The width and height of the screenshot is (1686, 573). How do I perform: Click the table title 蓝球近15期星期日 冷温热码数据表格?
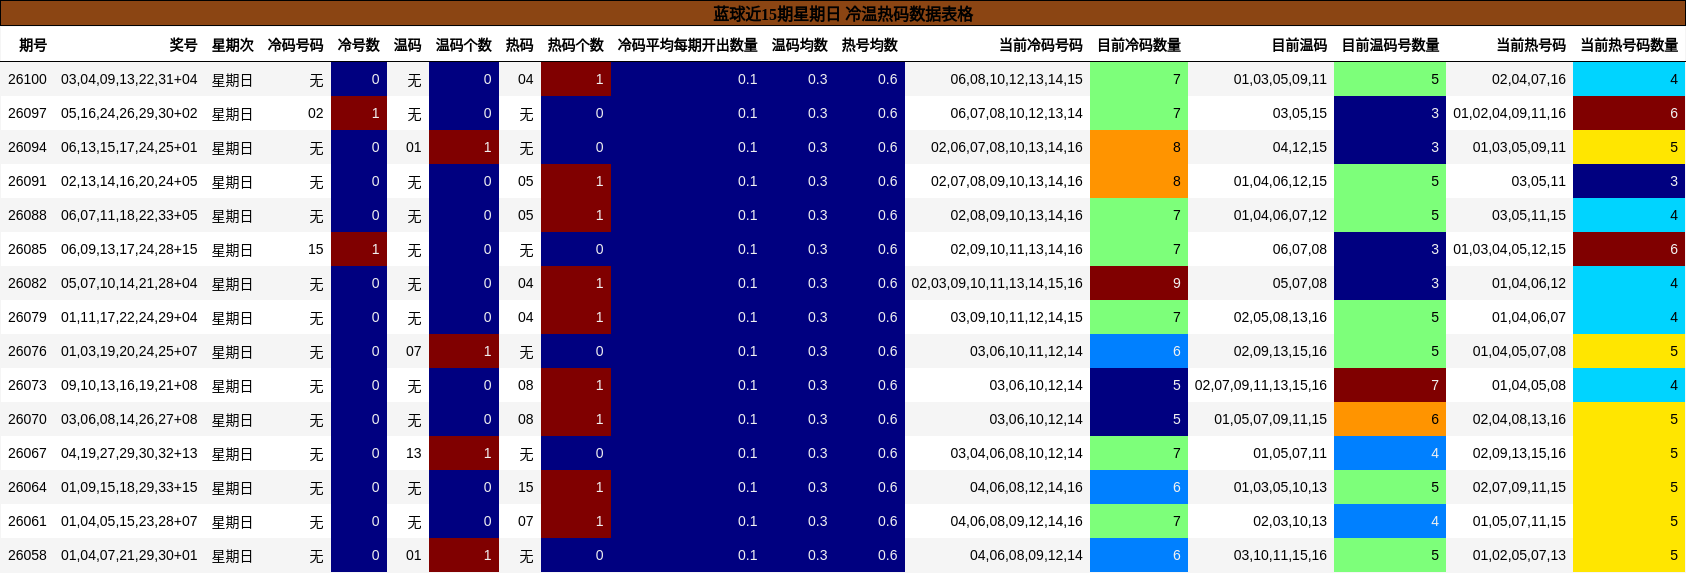[x=843, y=13]
